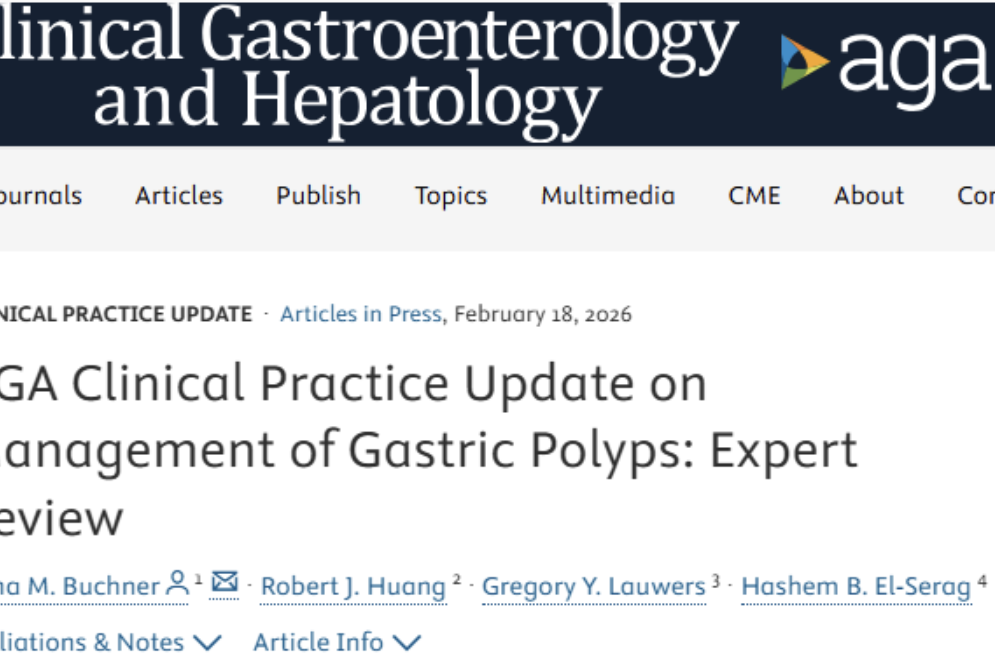
Task: Expand the Article Info section
Action: coord(337,641)
